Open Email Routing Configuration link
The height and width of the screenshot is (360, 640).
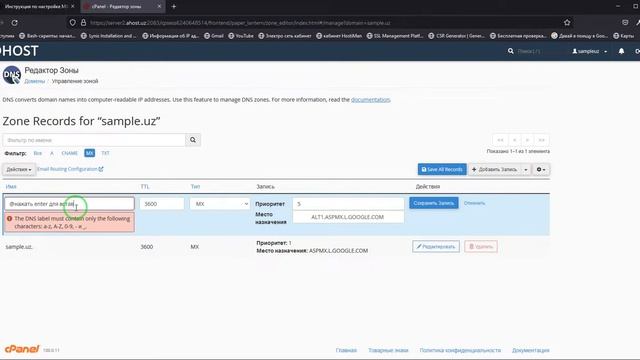click(x=70, y=169)
